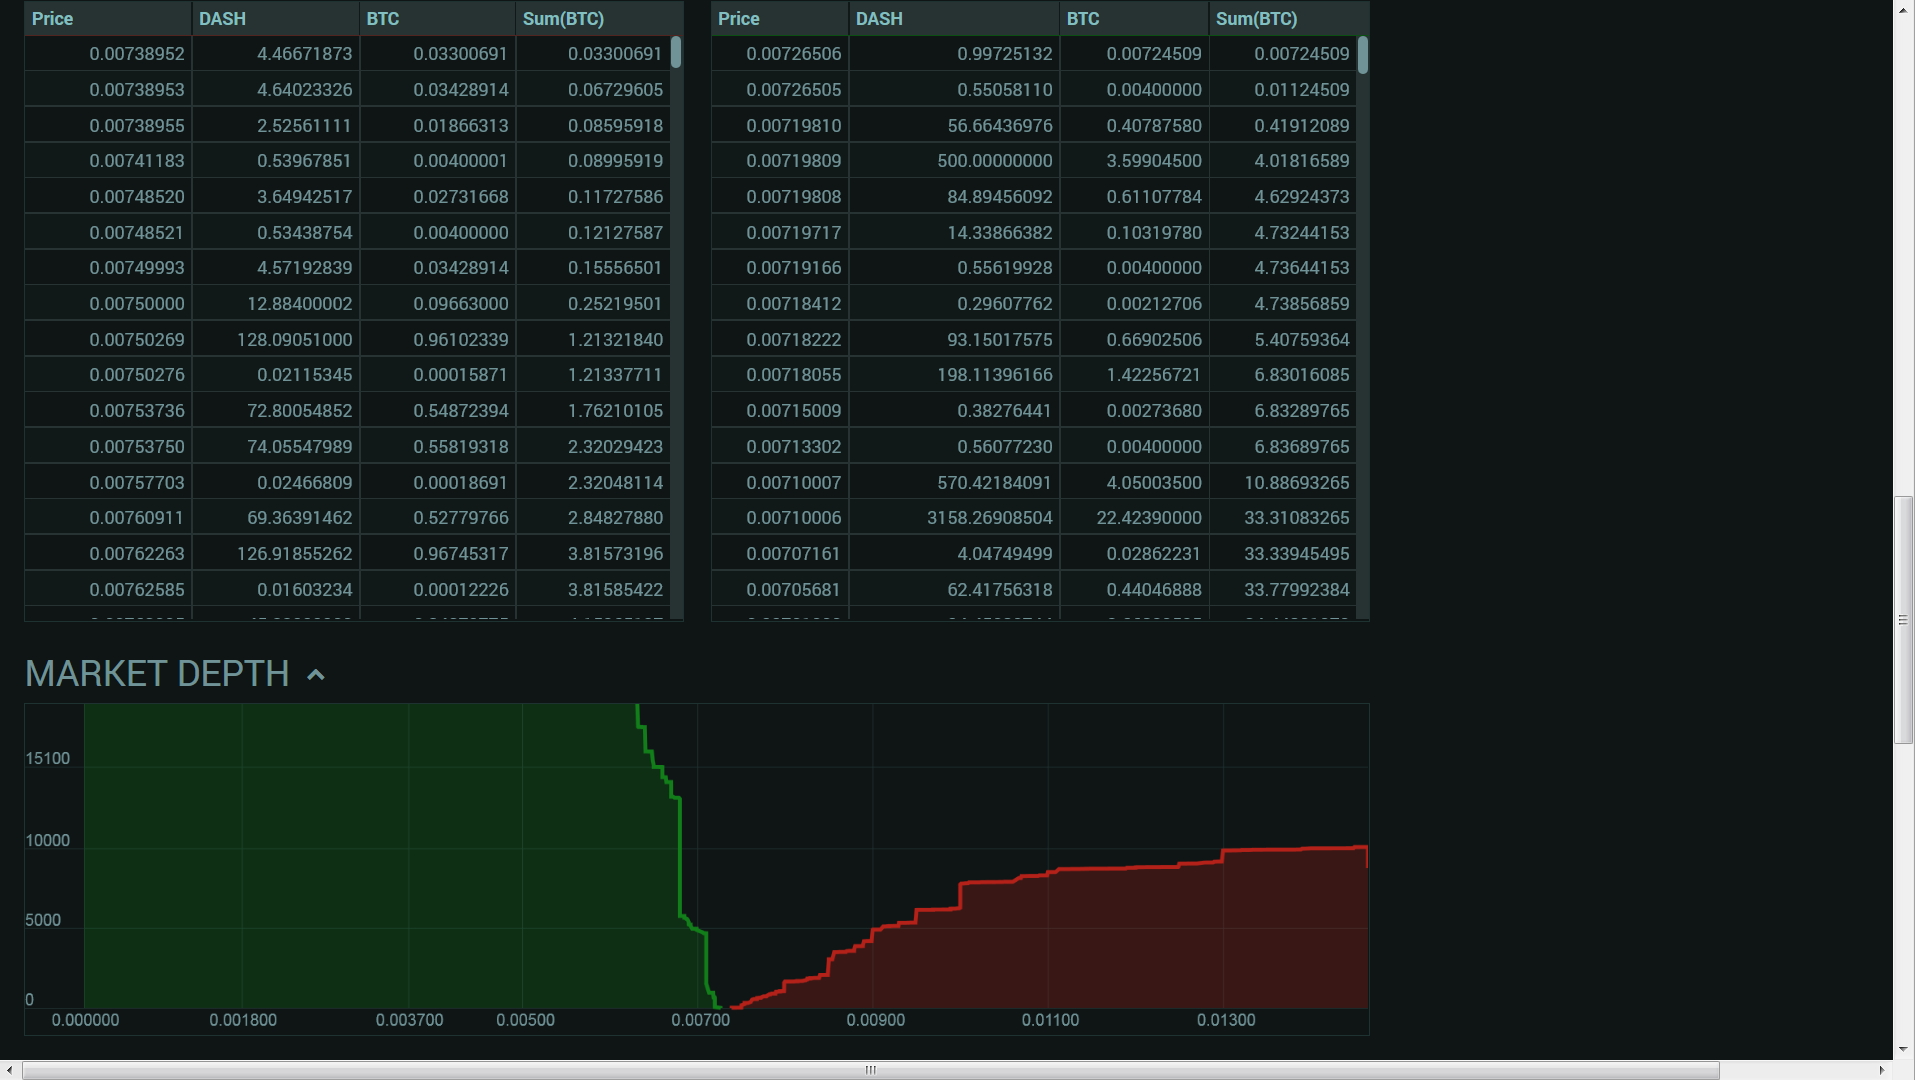The height and width of the screenshot is (1080, 1920).
Task: Select buy order price 0.00719808
Action: tap(794, 197)
